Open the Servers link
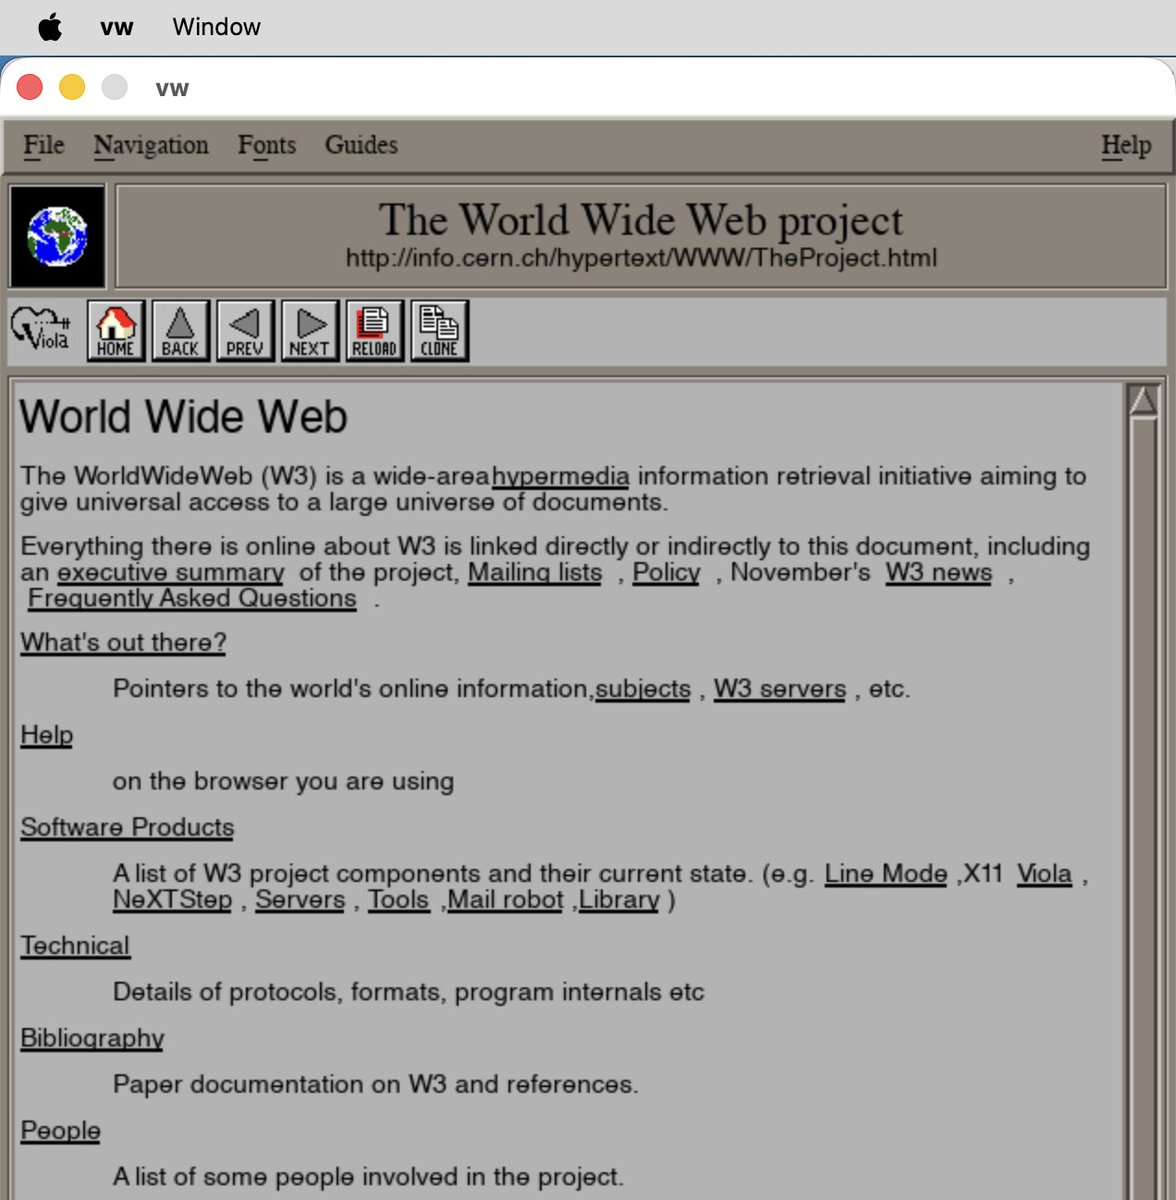Image resolution: width=1176 pixels, height=1200 pixels. 300,899
